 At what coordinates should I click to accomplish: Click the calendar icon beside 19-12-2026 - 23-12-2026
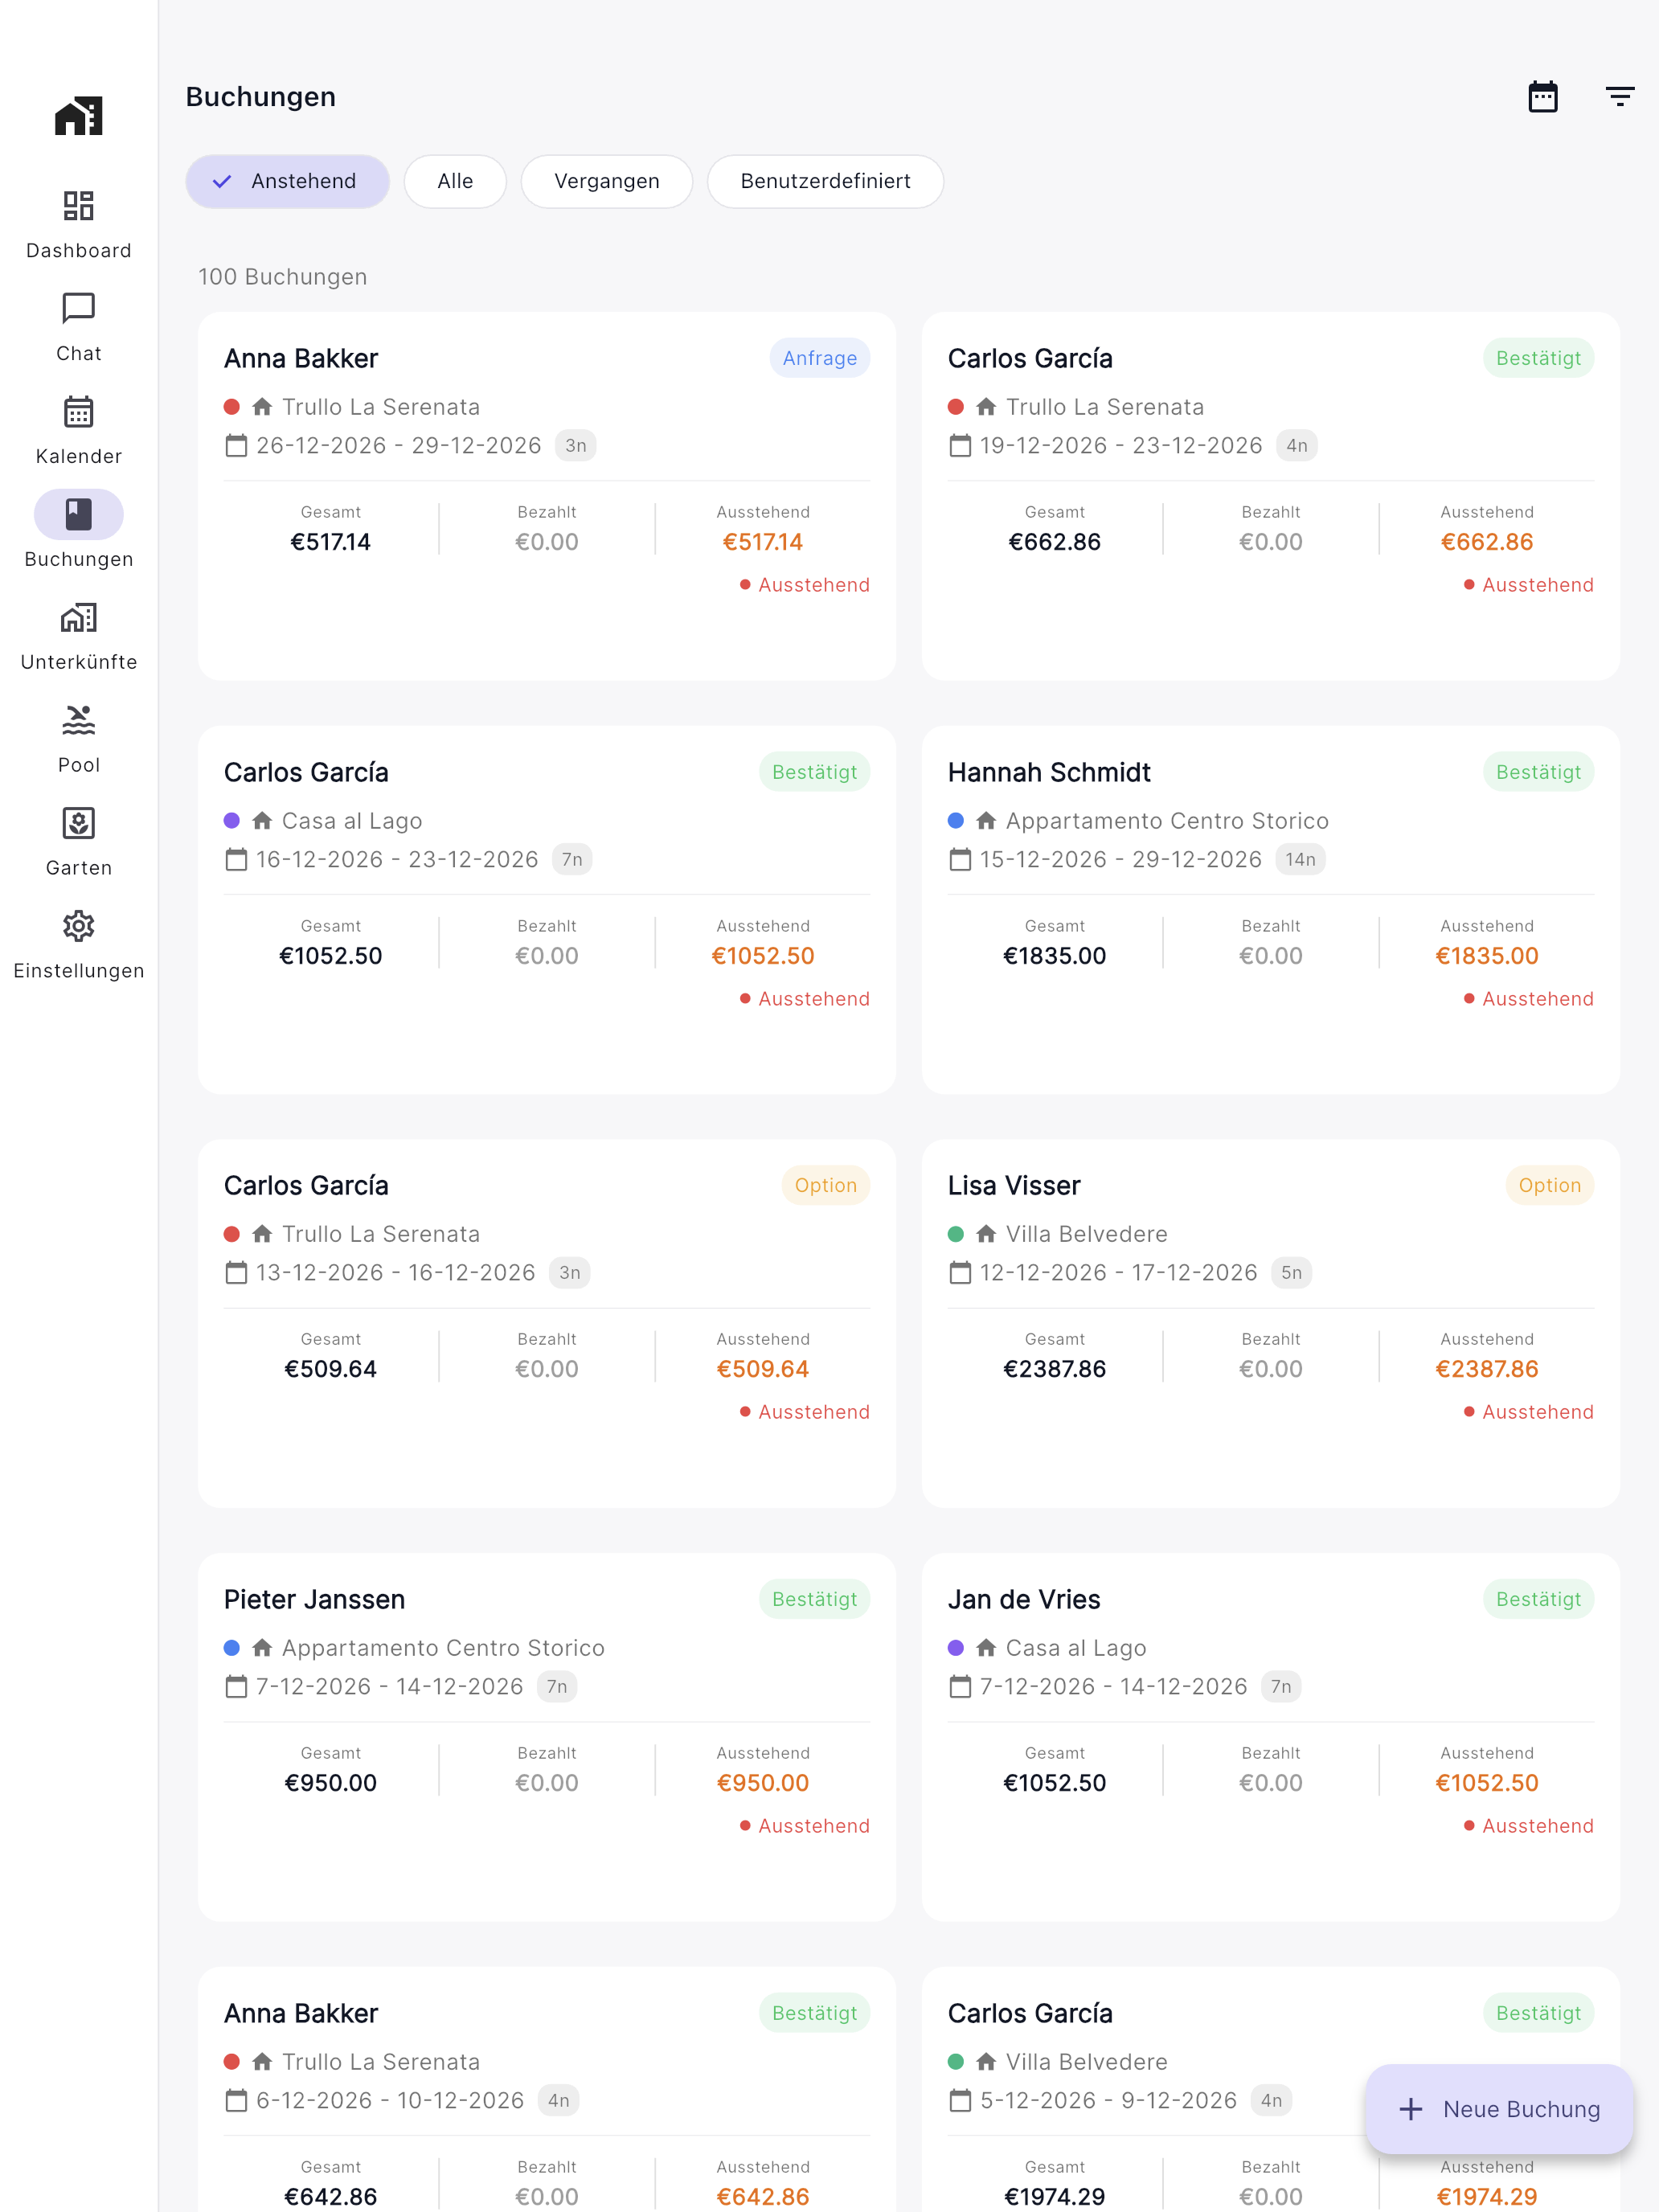(960, 445)
